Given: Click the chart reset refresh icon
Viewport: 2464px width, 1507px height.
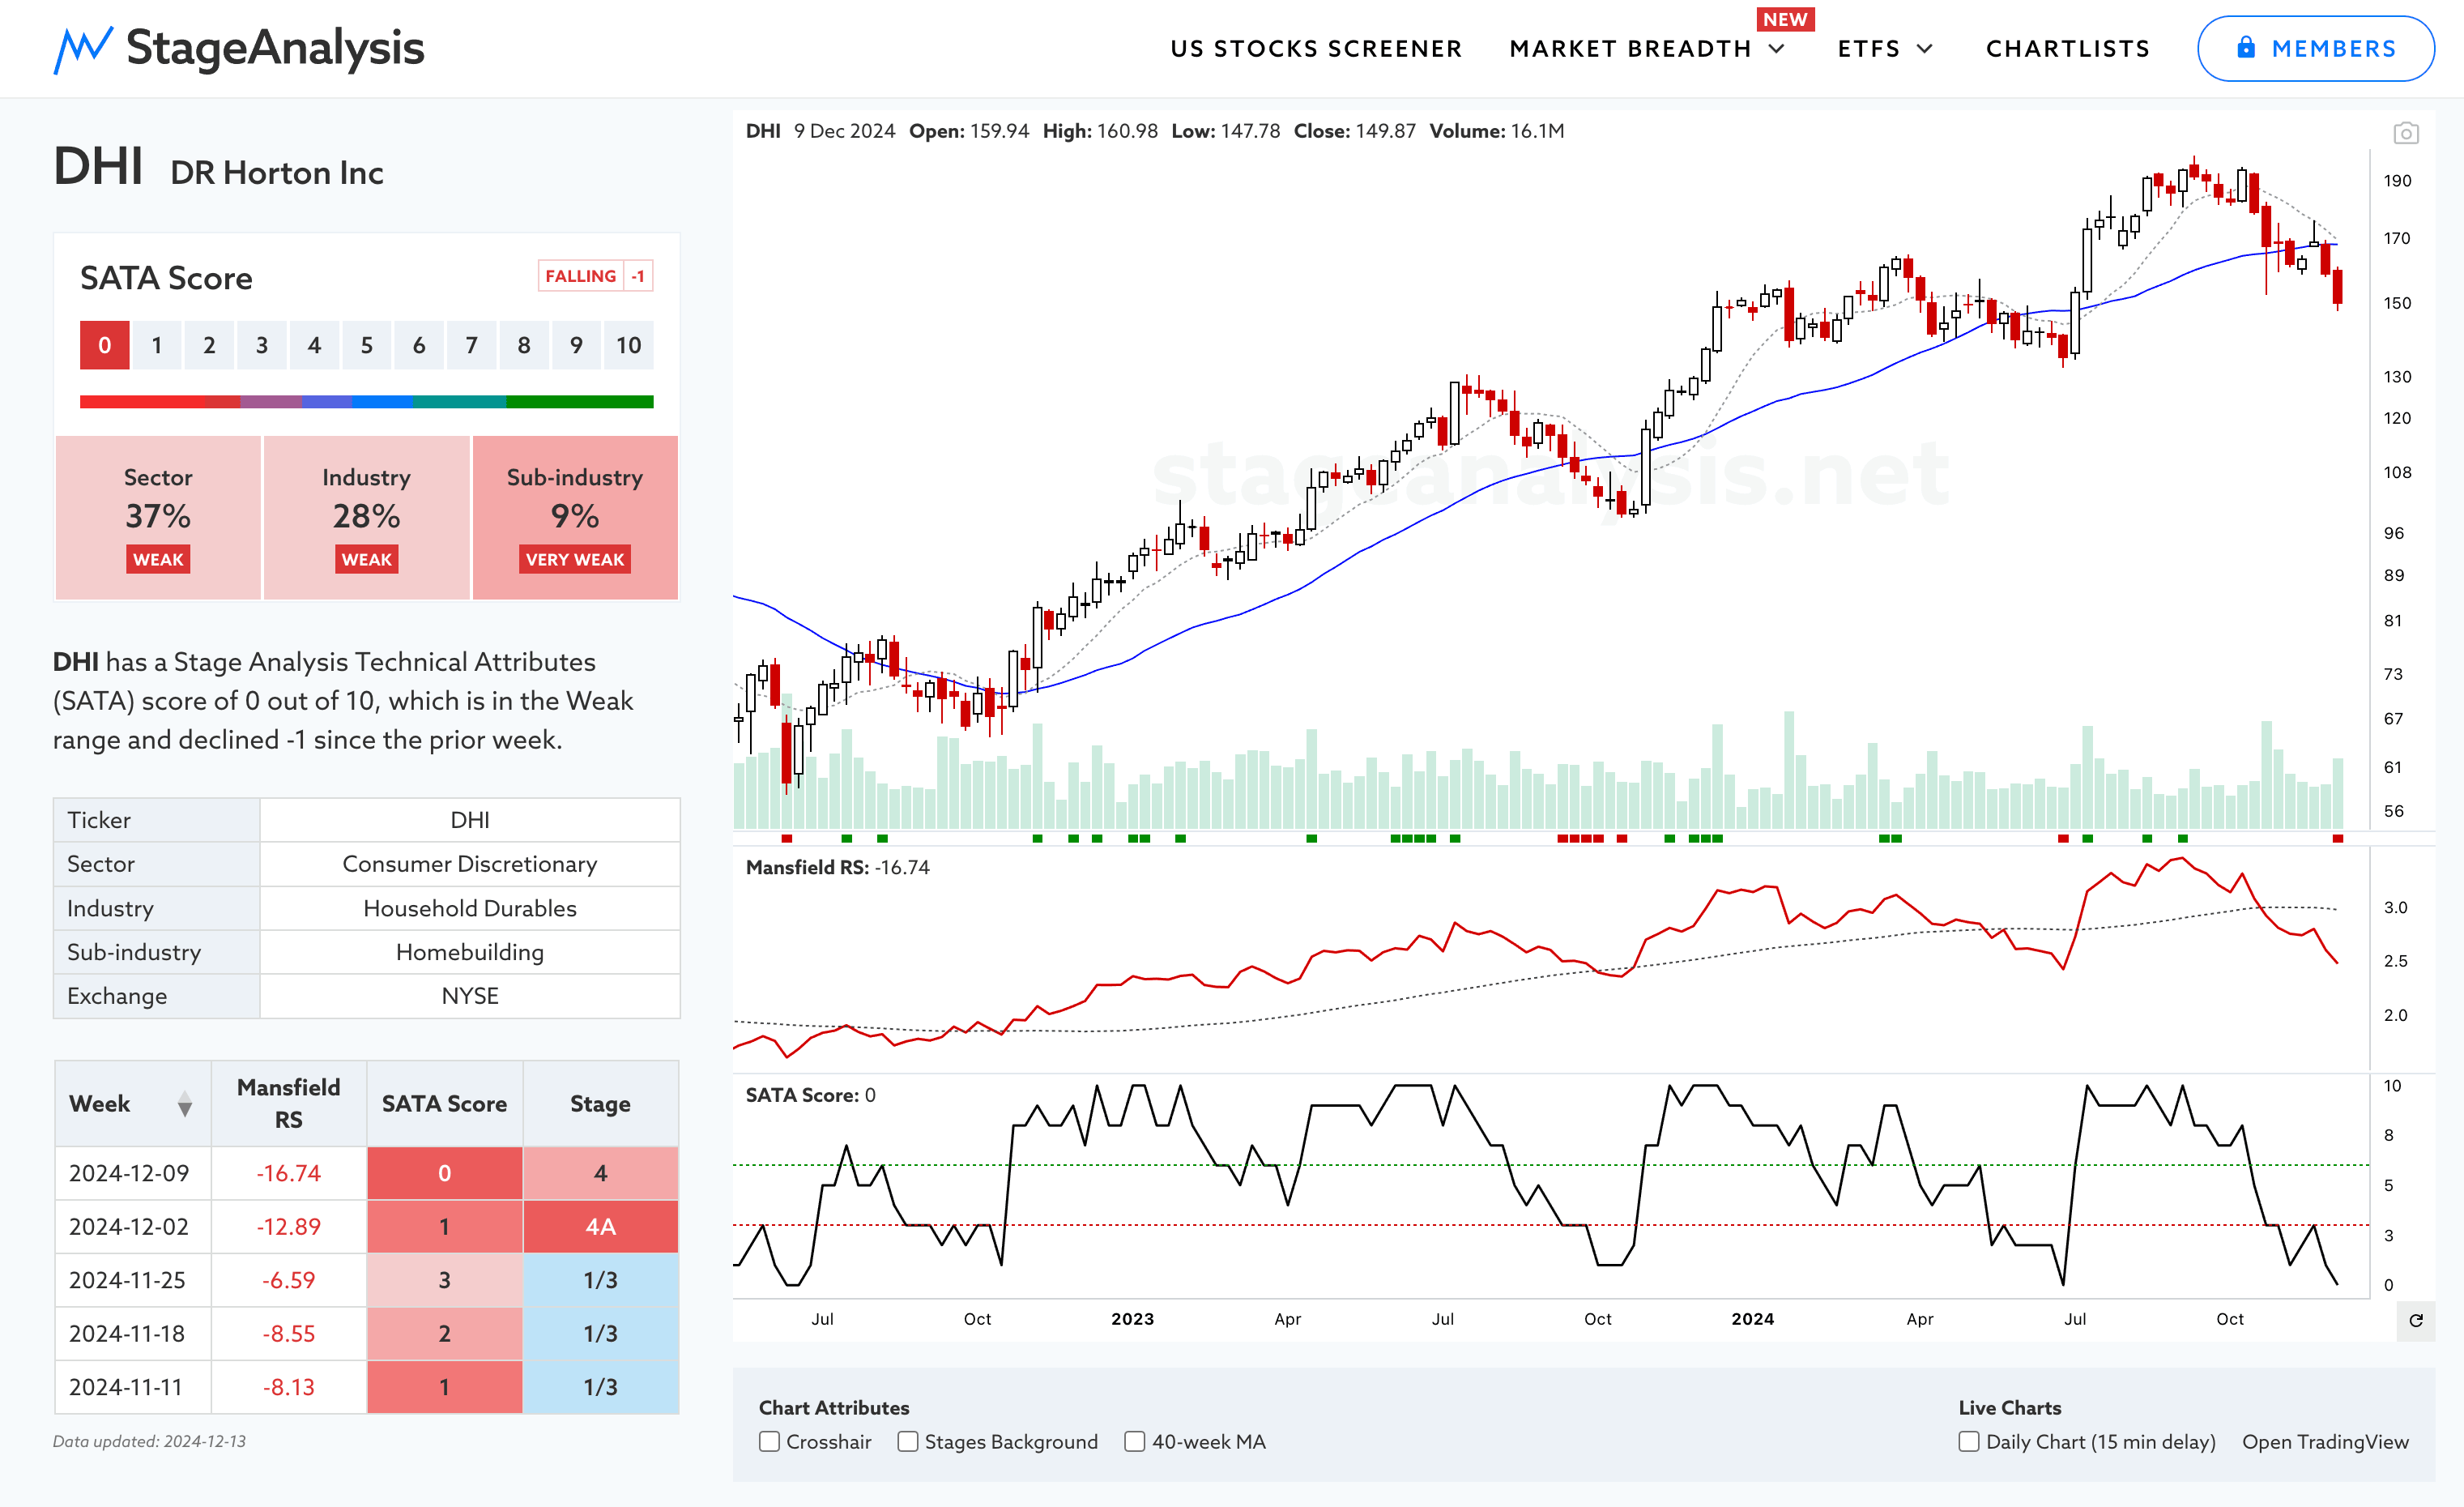Looking at the screenshot, I should pos(2416,1320).
